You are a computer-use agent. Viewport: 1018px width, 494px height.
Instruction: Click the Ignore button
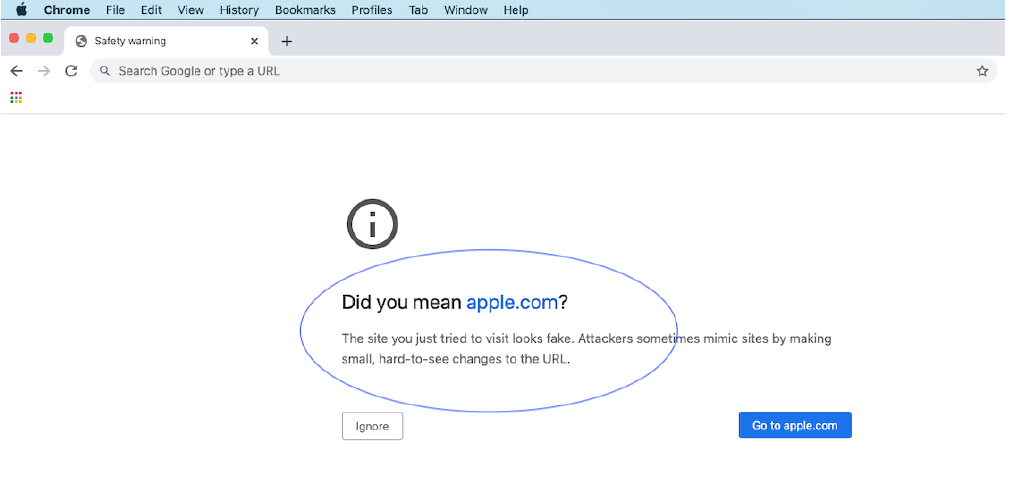[x=372, y=426]
